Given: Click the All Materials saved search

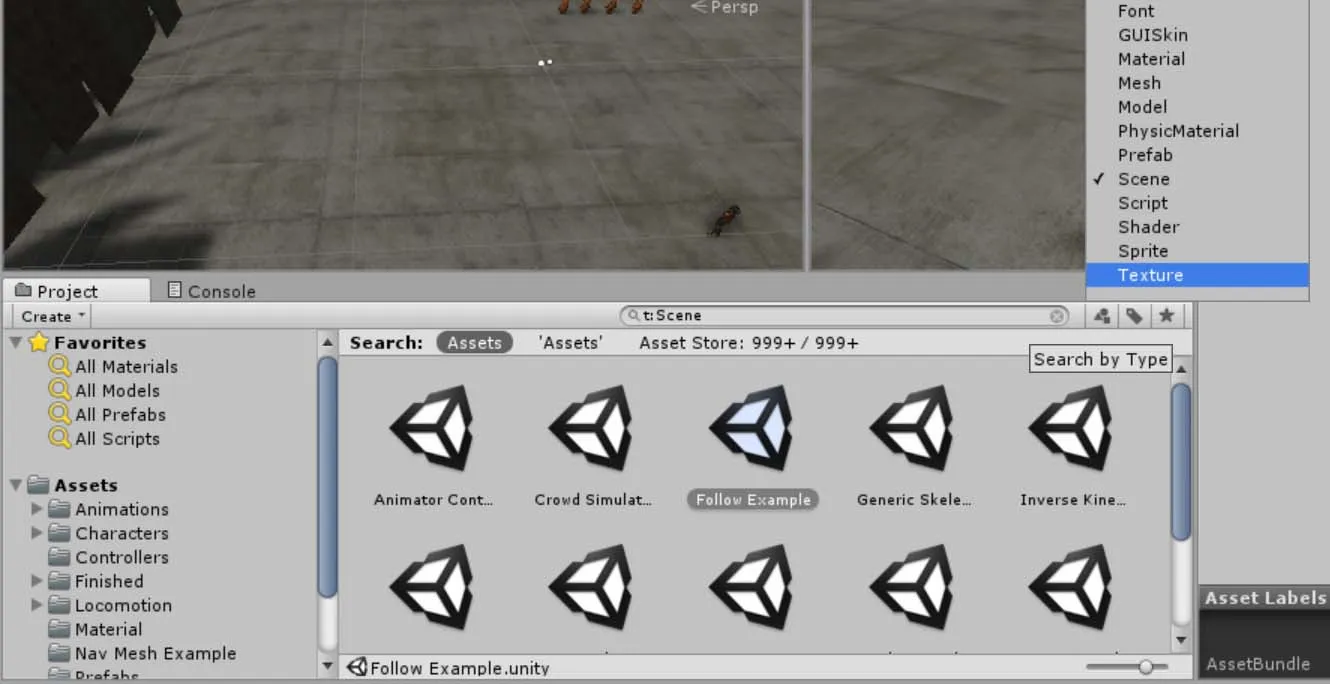Looking at the screenshot, I should pyautogui.click(x=126, y=367).
